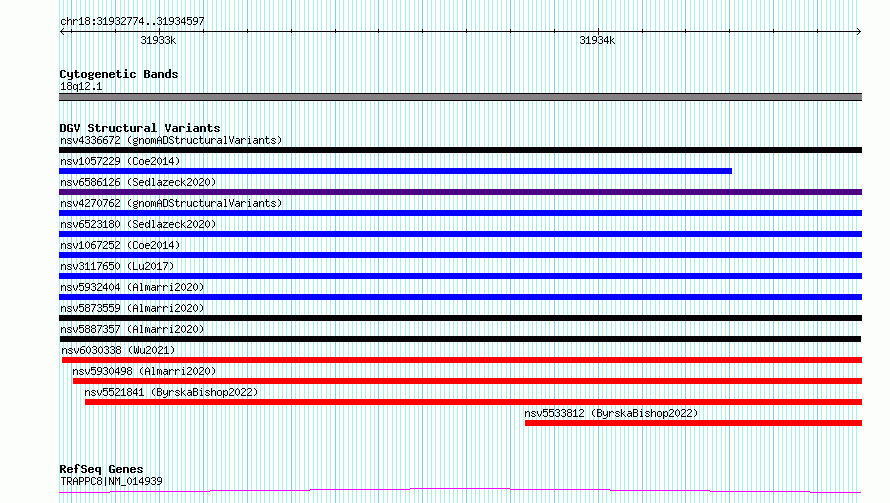The image size is (890, 503).
Task: Open variant label nsv6030338 (Wu2021)
Action: 118,350
